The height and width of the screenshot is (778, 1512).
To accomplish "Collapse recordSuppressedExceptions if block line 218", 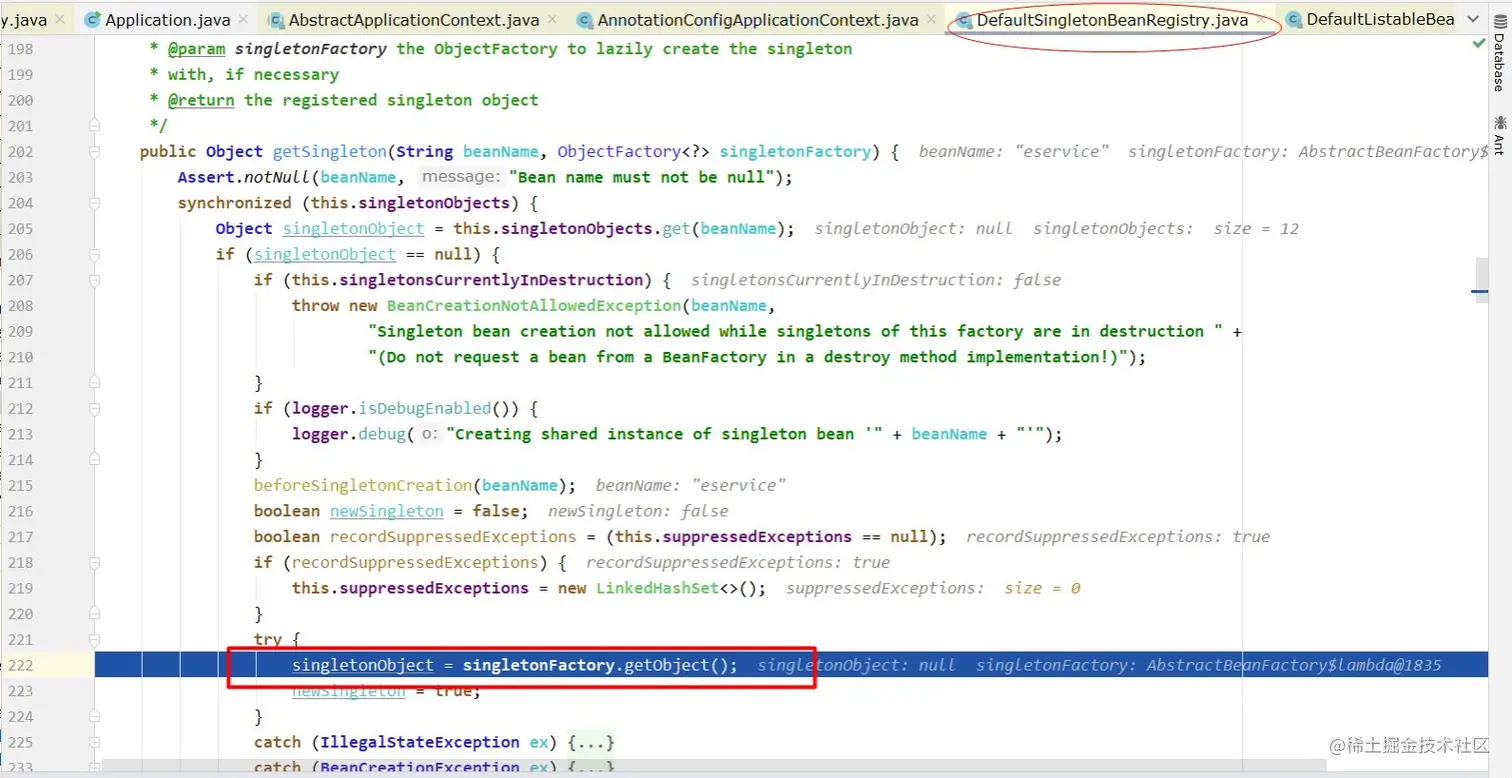I will [94, 562].
